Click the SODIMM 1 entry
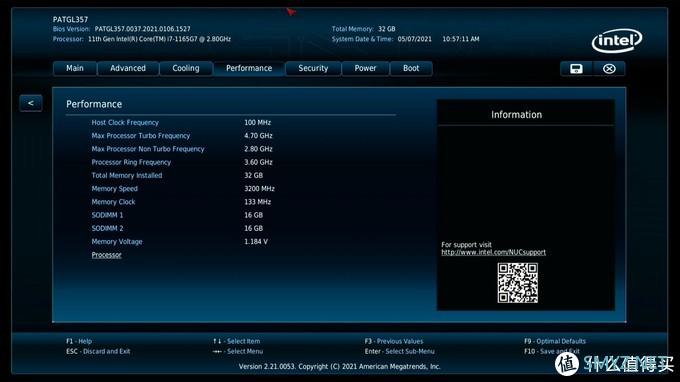680x382 pixels. pos(107,215)
